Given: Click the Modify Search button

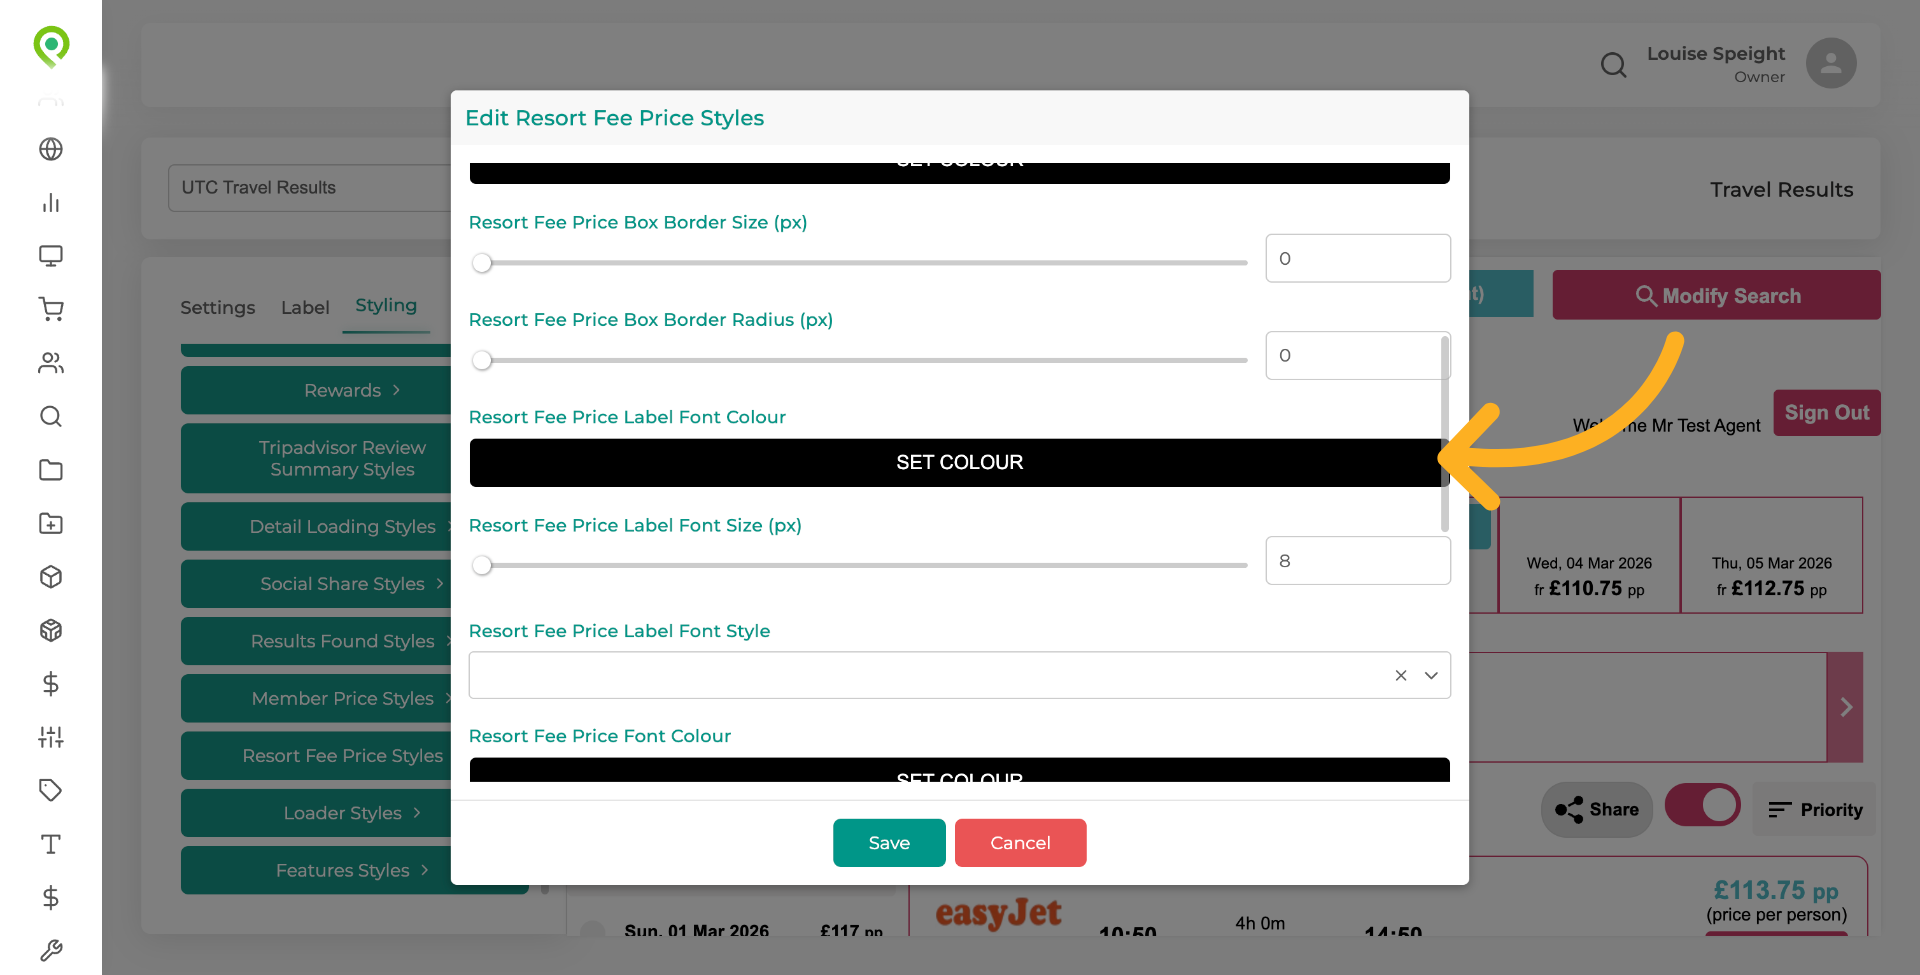Looking at the screenshot, I should (x=1716, y=295).
